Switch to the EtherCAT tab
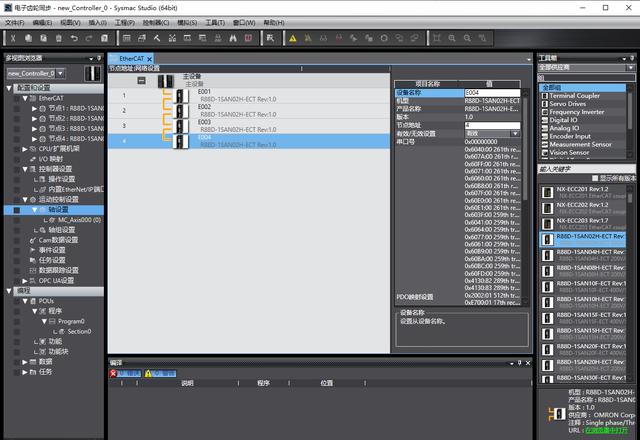This screenshot has width=640, height=440. click(x=131, y=59)
